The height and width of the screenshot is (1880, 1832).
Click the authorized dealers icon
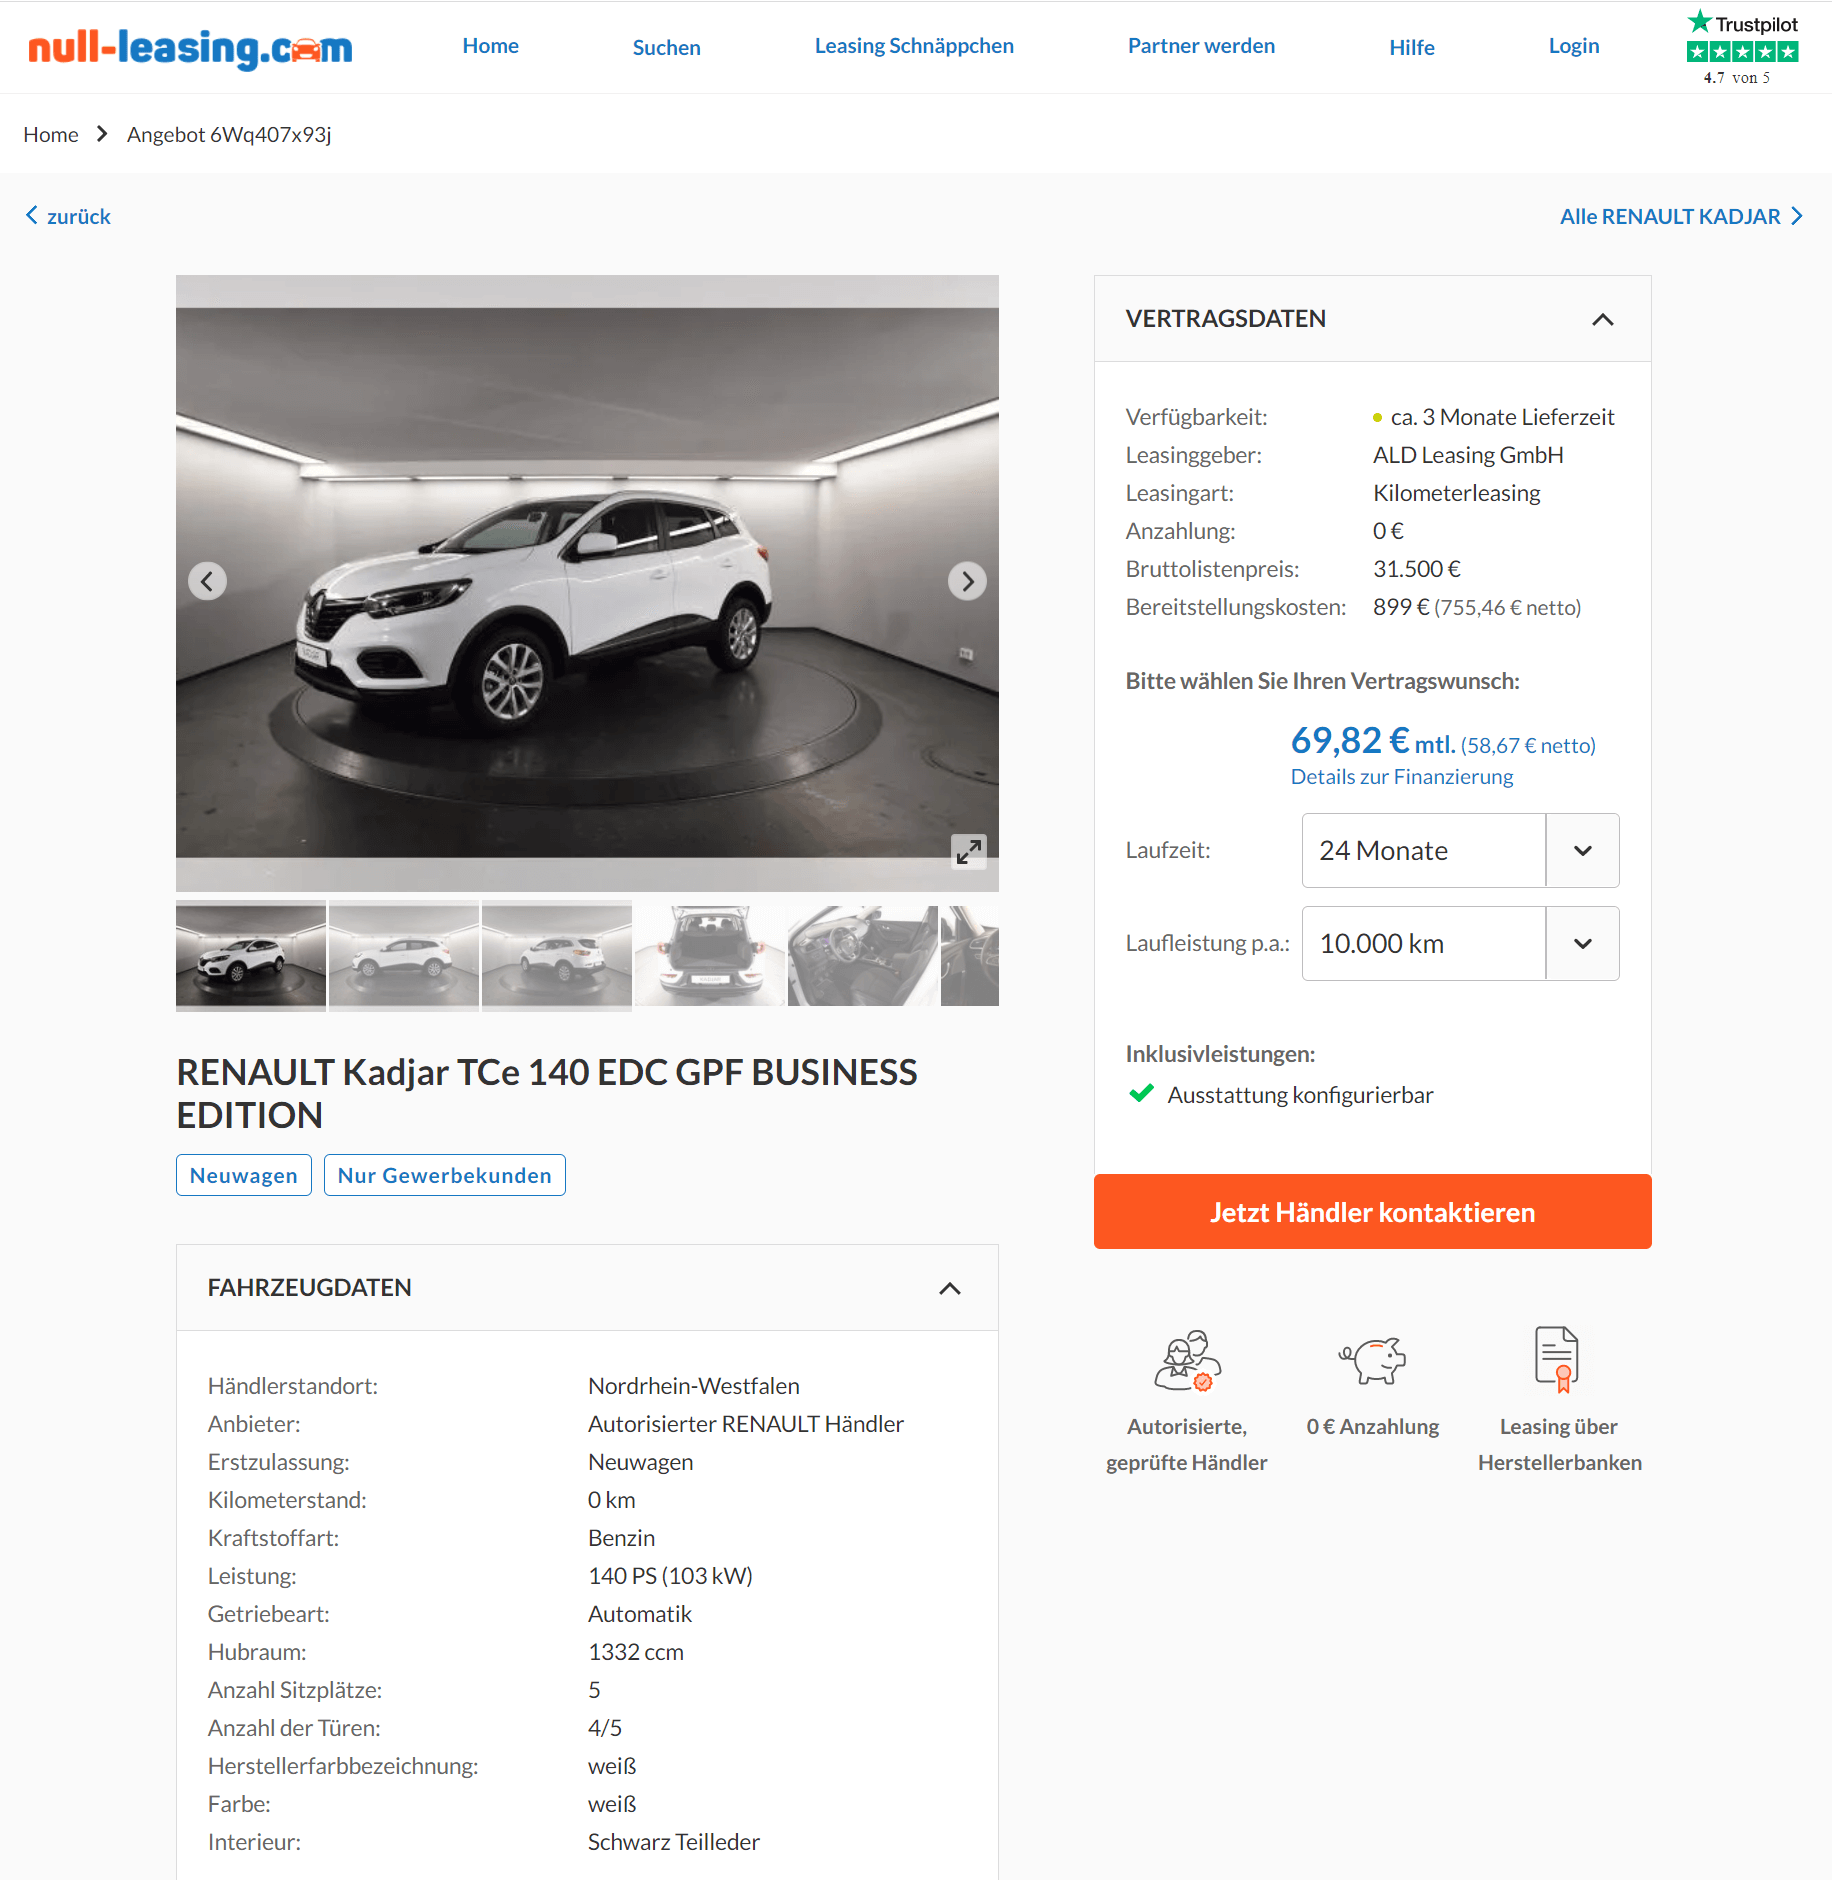coord(1187,1360)
